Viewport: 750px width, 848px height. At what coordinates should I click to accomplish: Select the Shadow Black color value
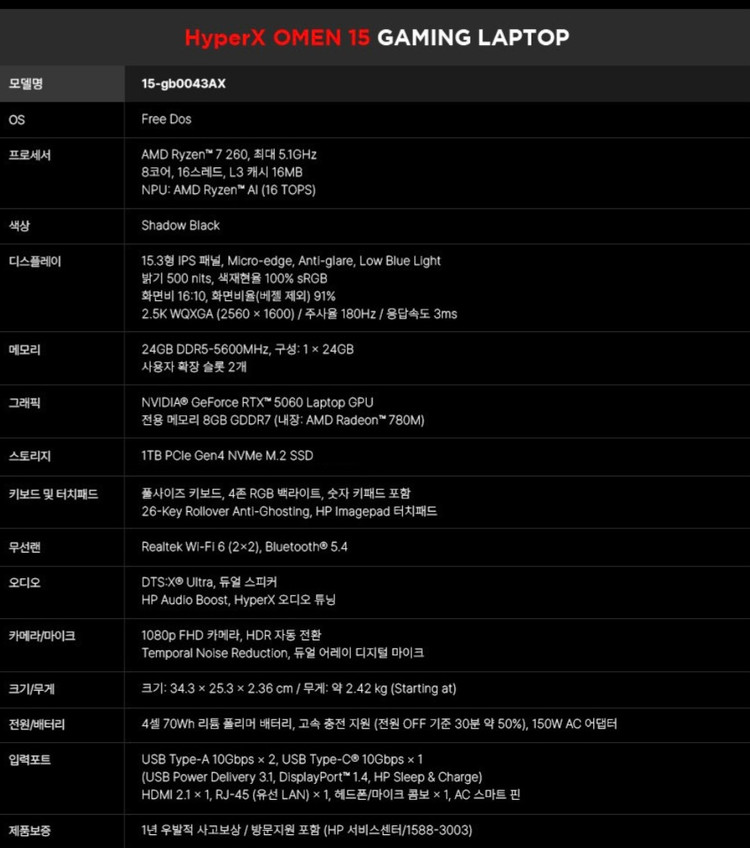tap(181, 226)
